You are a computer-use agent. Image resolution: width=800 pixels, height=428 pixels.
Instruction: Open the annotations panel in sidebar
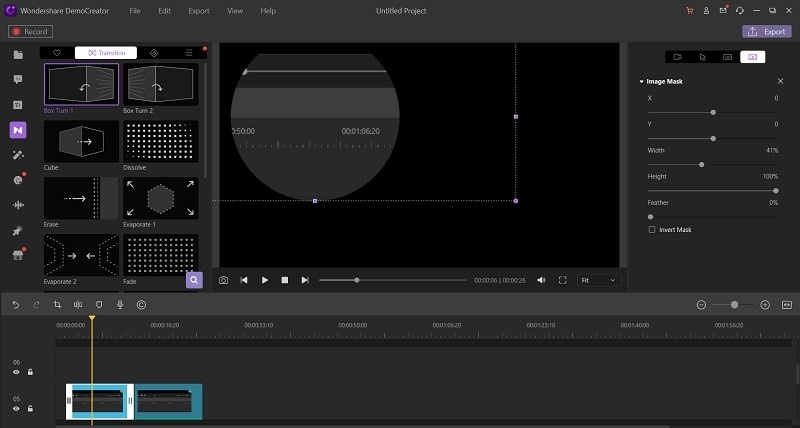18,80
